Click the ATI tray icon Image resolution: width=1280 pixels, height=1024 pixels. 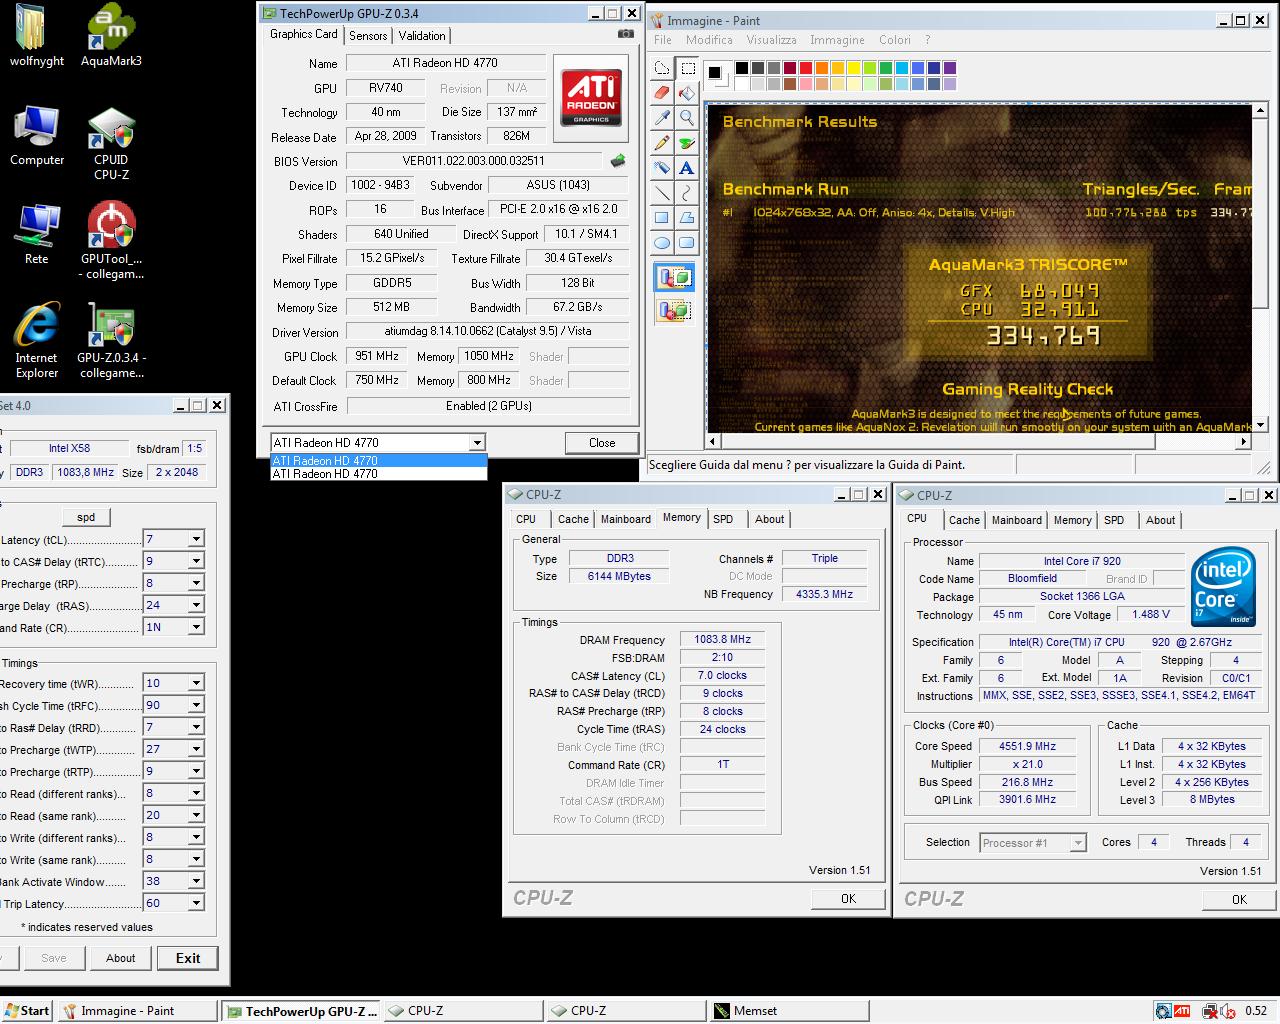coord(1182,1011)
